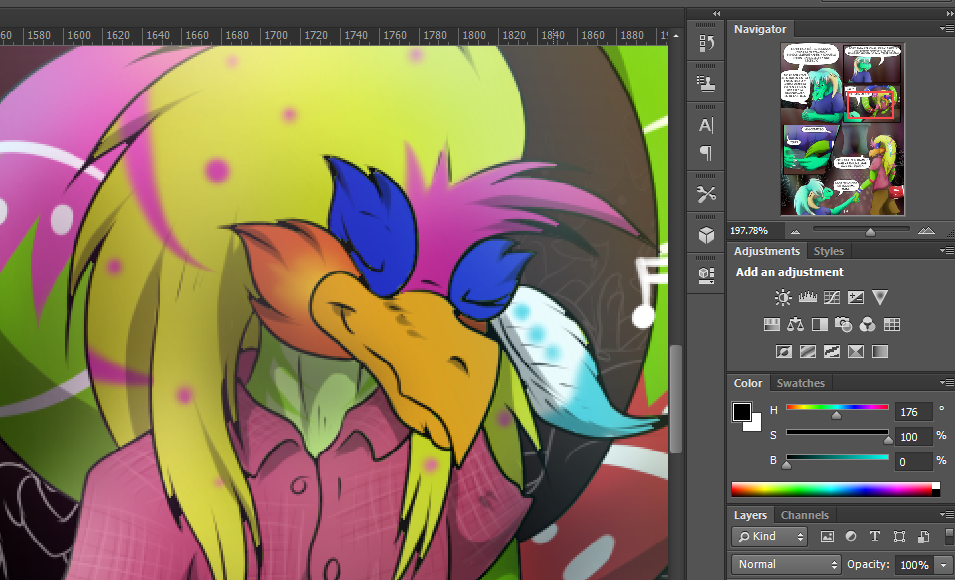Switch to the Channels tab

[x=804, y=515]
